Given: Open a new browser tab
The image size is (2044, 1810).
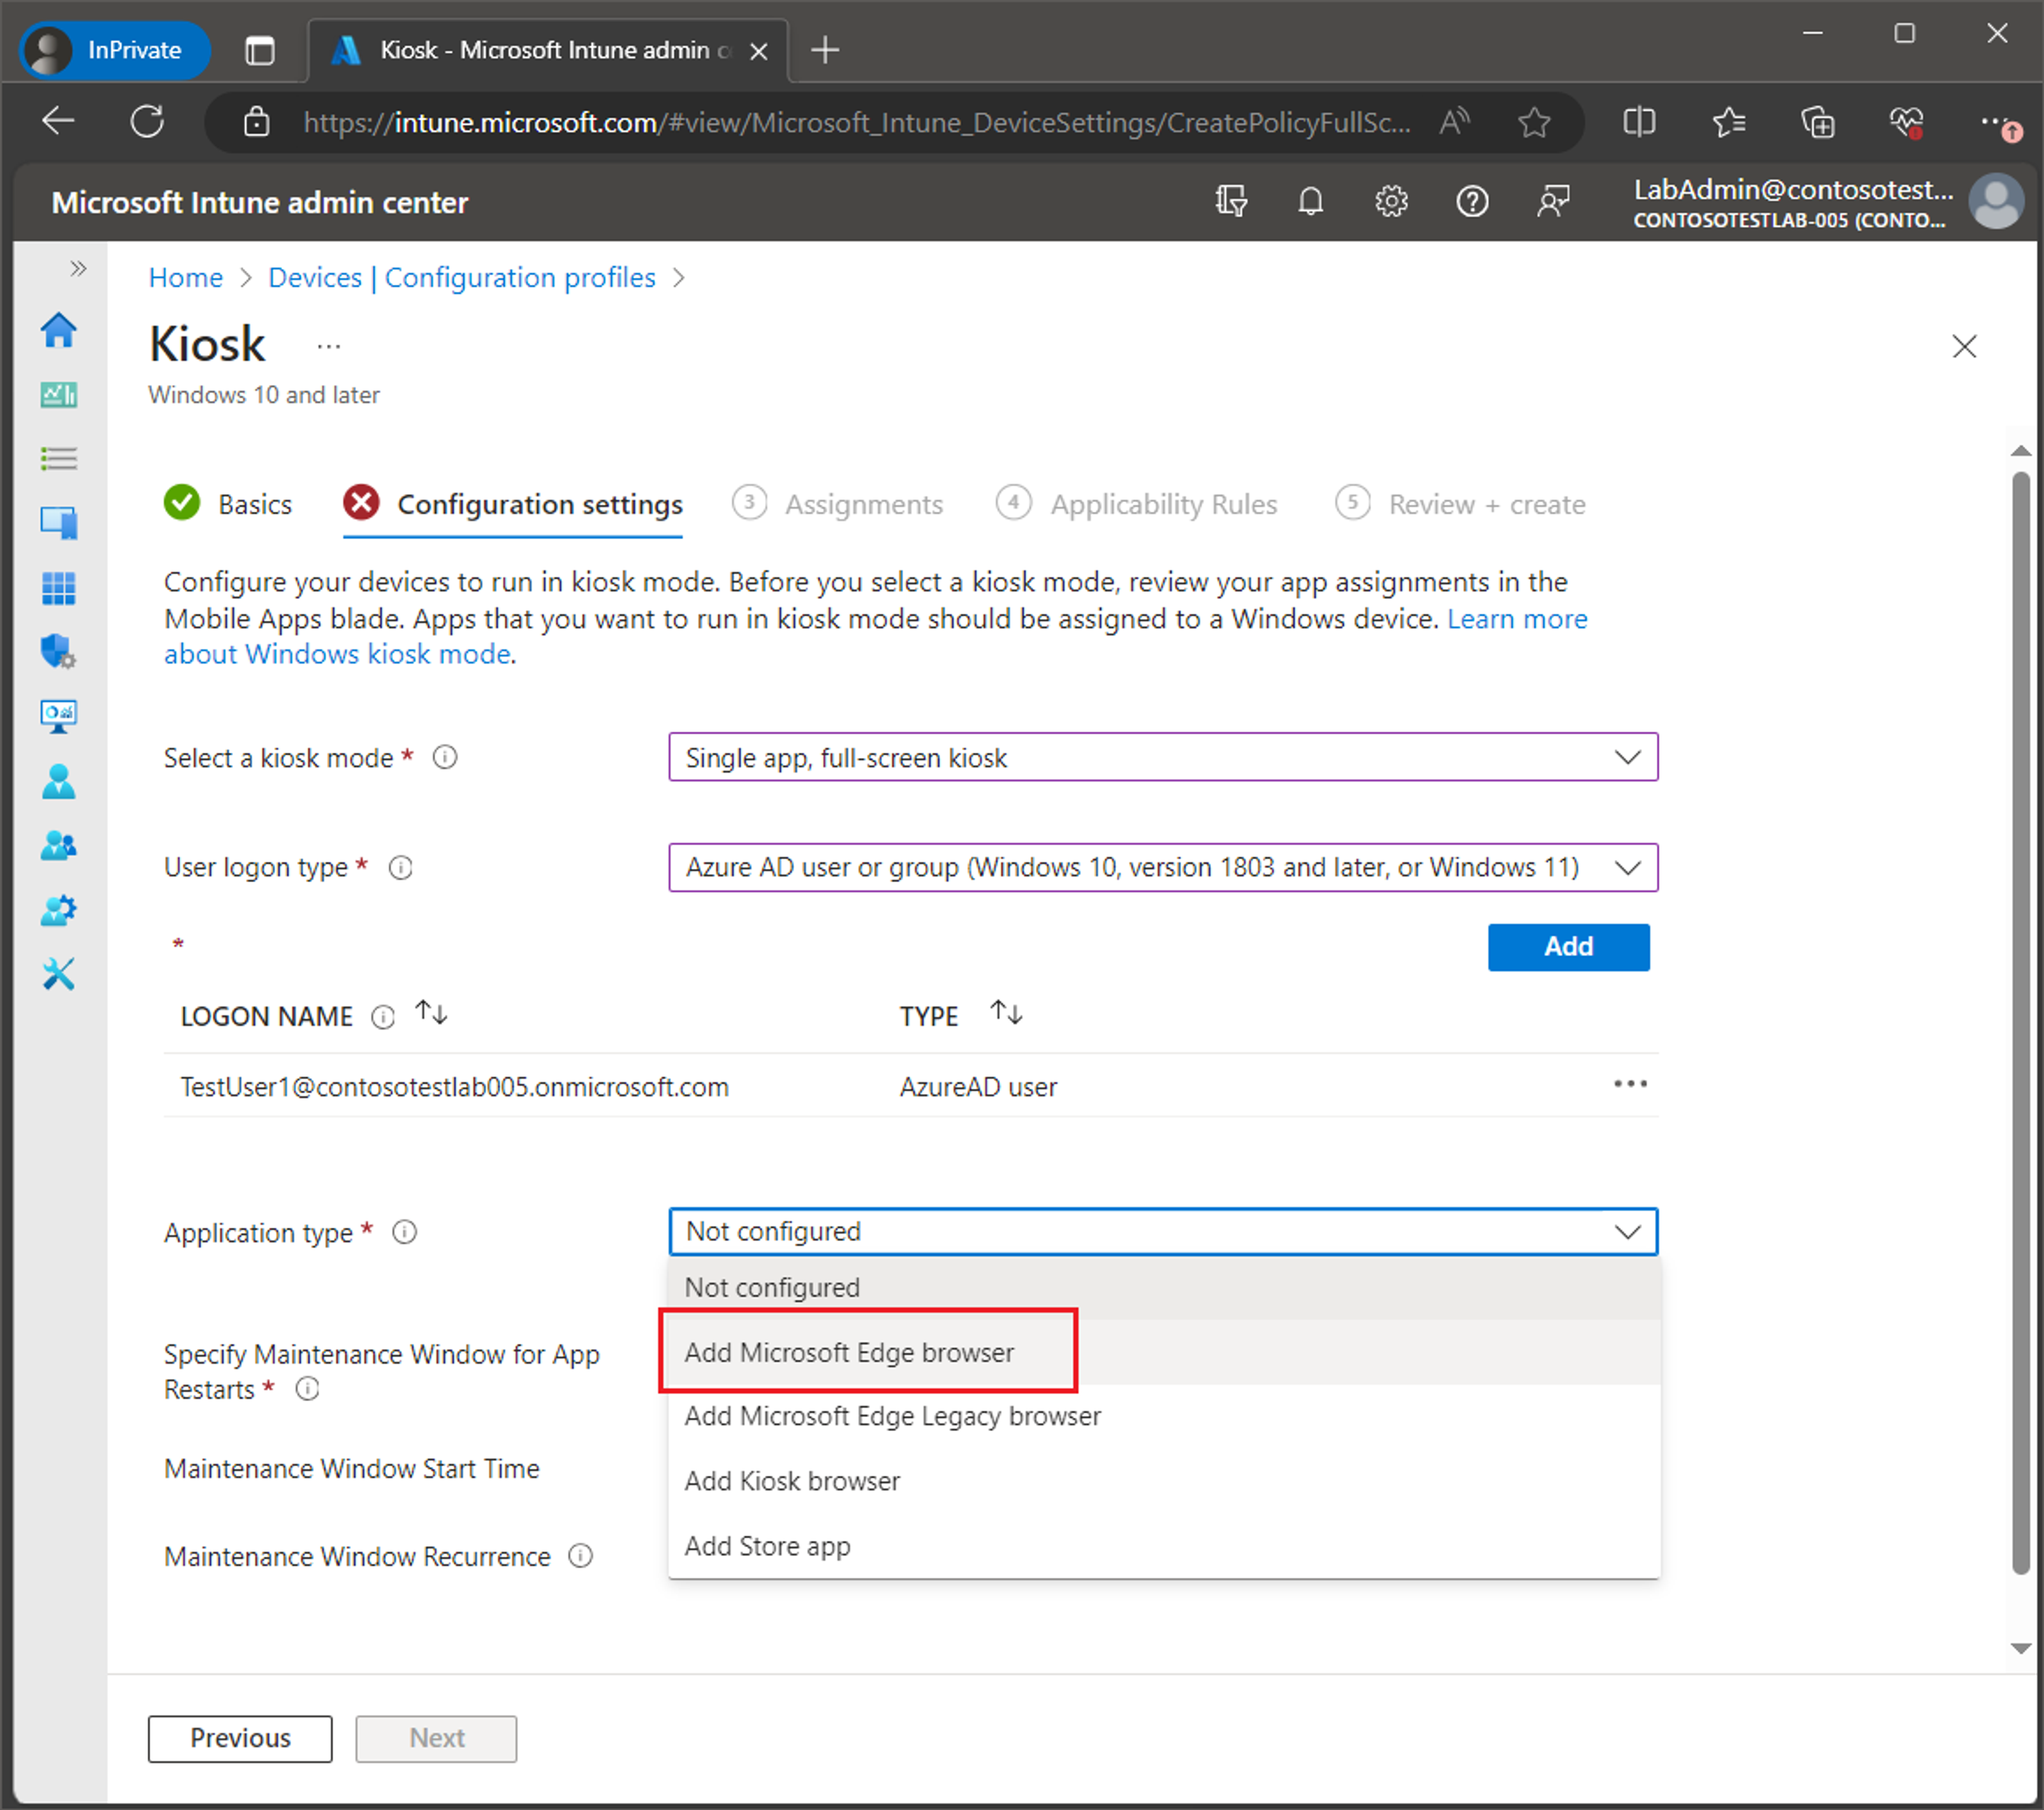Looking at the screenshot, I should click(x=824, y=50).
